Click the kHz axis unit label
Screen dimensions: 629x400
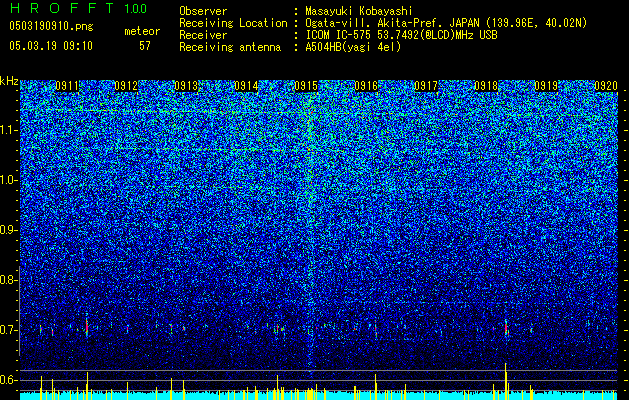9,81
